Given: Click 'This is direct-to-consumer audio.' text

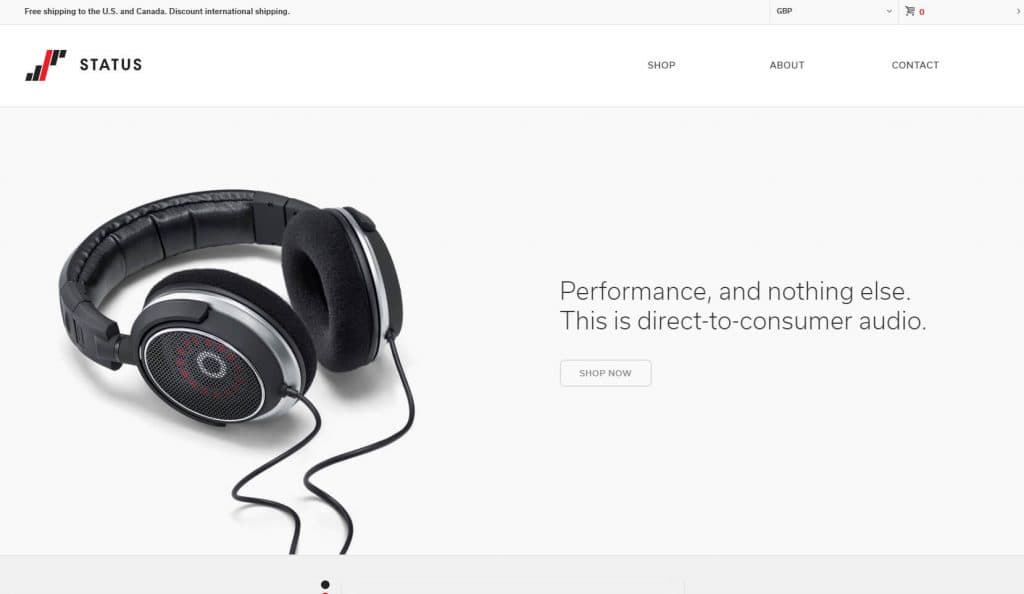Looking at the screenshot, I should (743, 320).
